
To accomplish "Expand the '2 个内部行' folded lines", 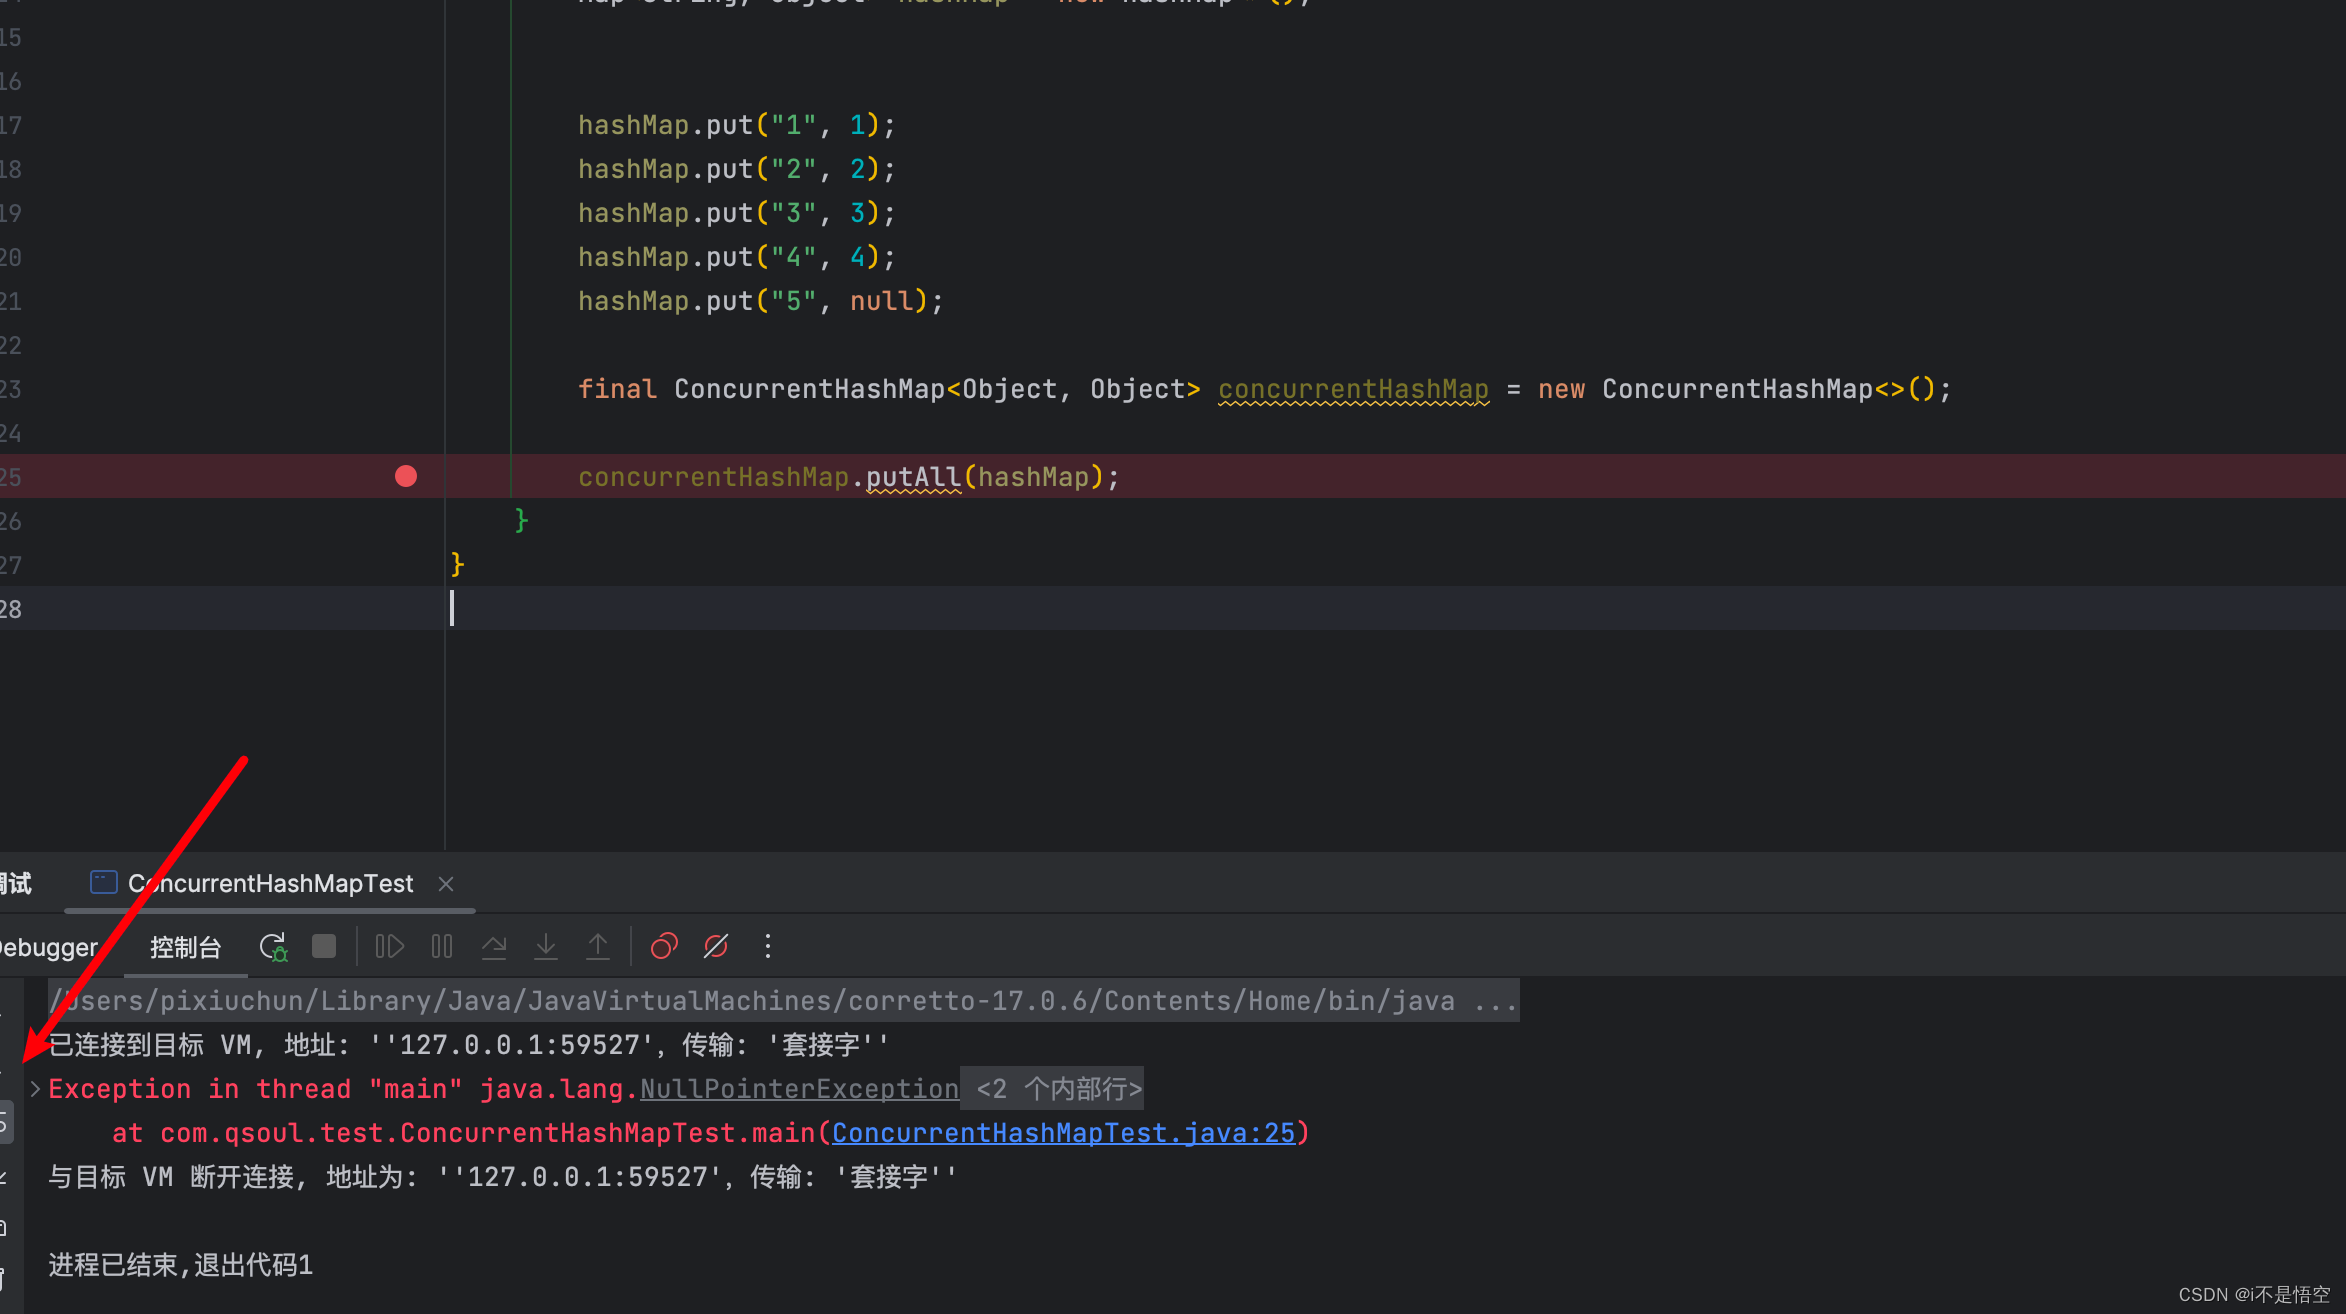I will point(1058,1089).
